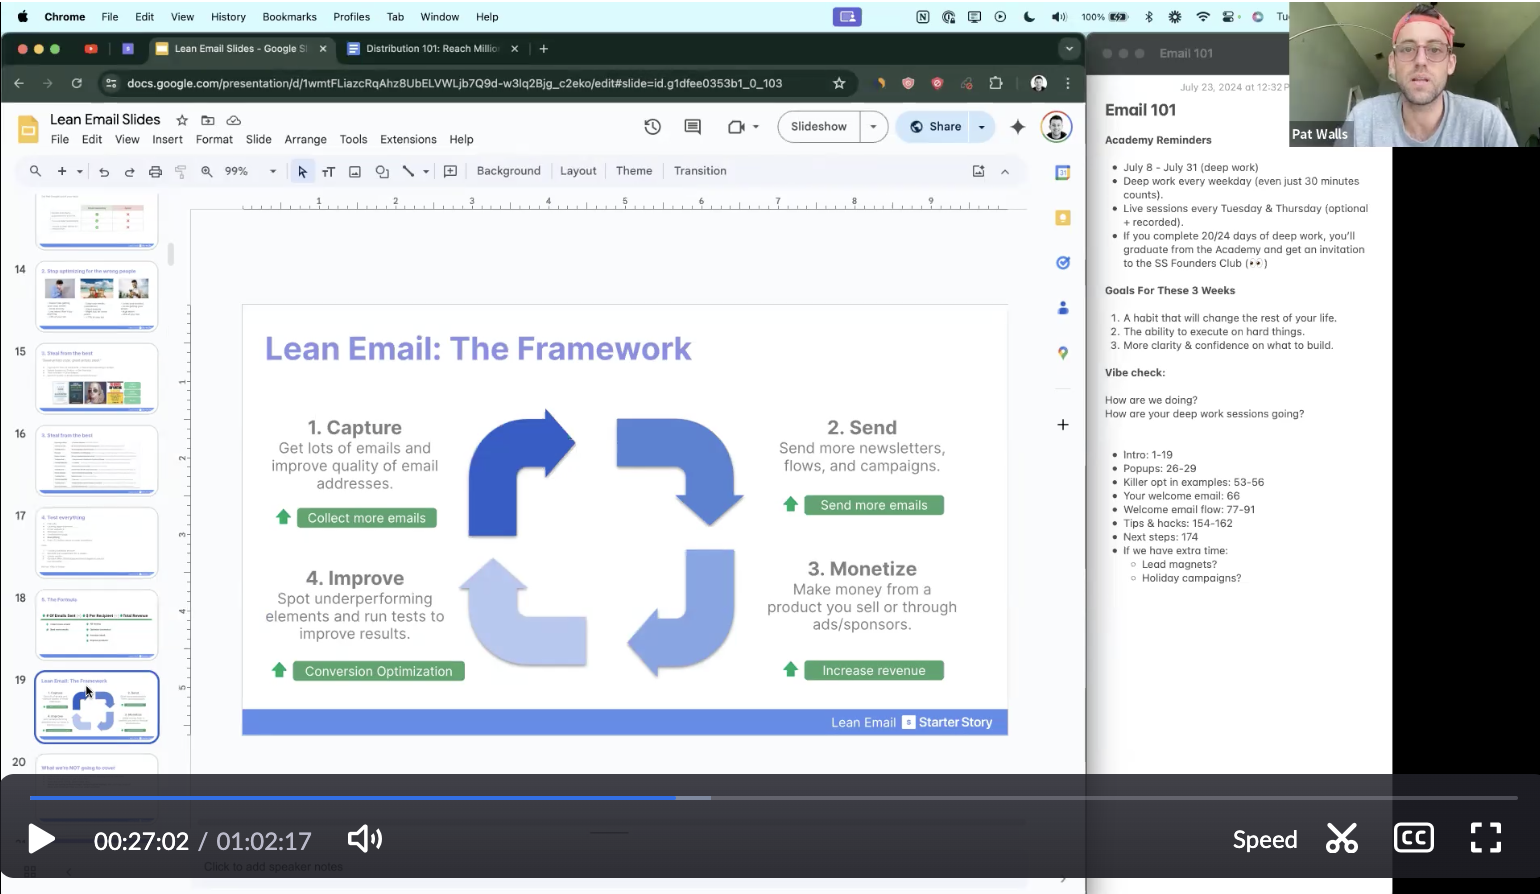This screenshot has width=1540, height=894.
Task: Star the Lean Email Slides document
Action: (x=182, y=120)
